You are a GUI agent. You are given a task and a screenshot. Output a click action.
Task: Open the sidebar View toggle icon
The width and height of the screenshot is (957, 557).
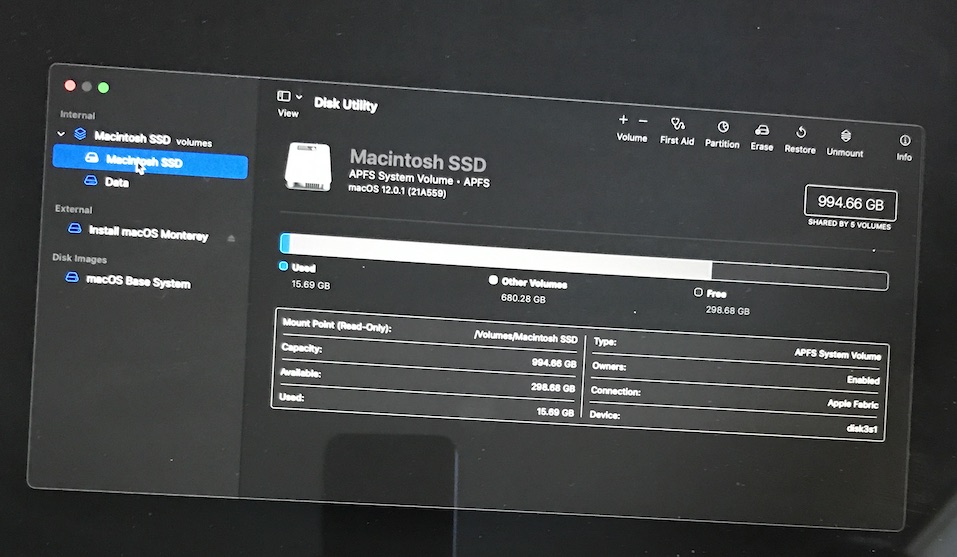click(284, 96)
